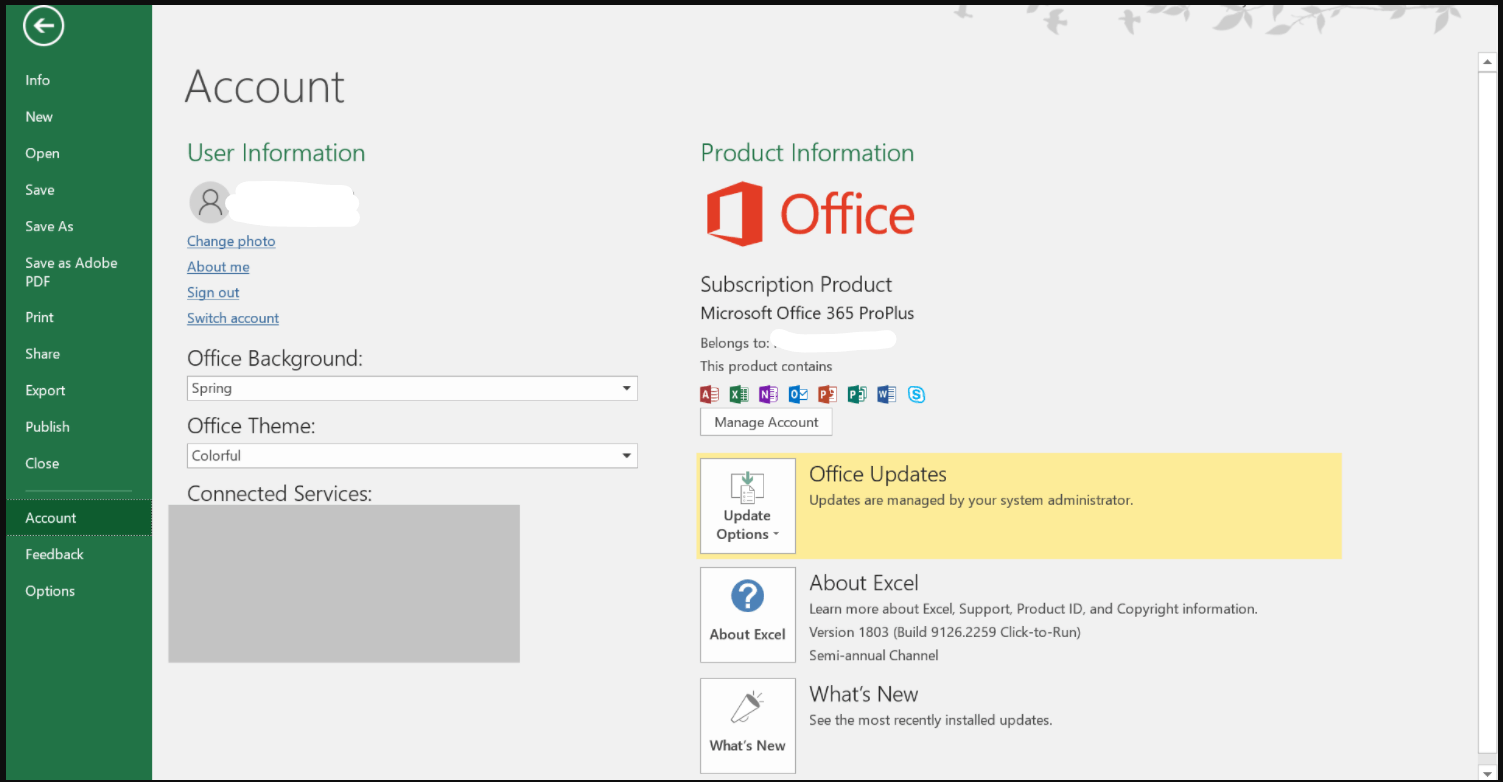Go back using the arrow circle icon

[44, 27]
